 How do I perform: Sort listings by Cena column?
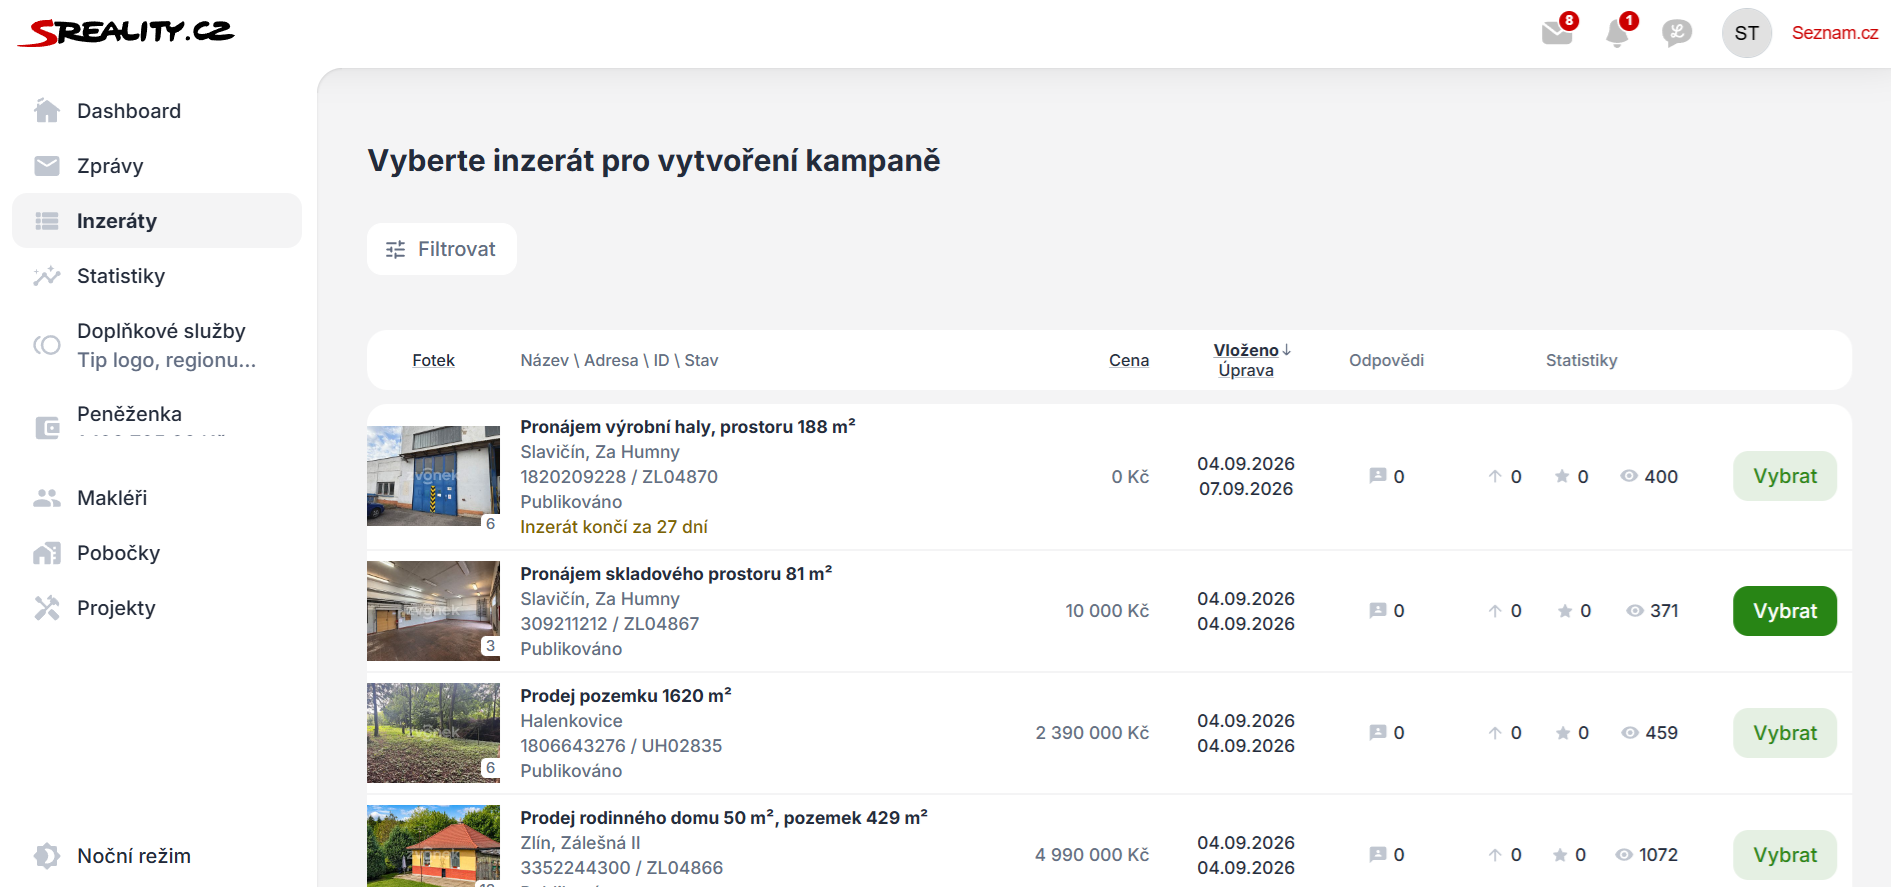[1128, 360]
